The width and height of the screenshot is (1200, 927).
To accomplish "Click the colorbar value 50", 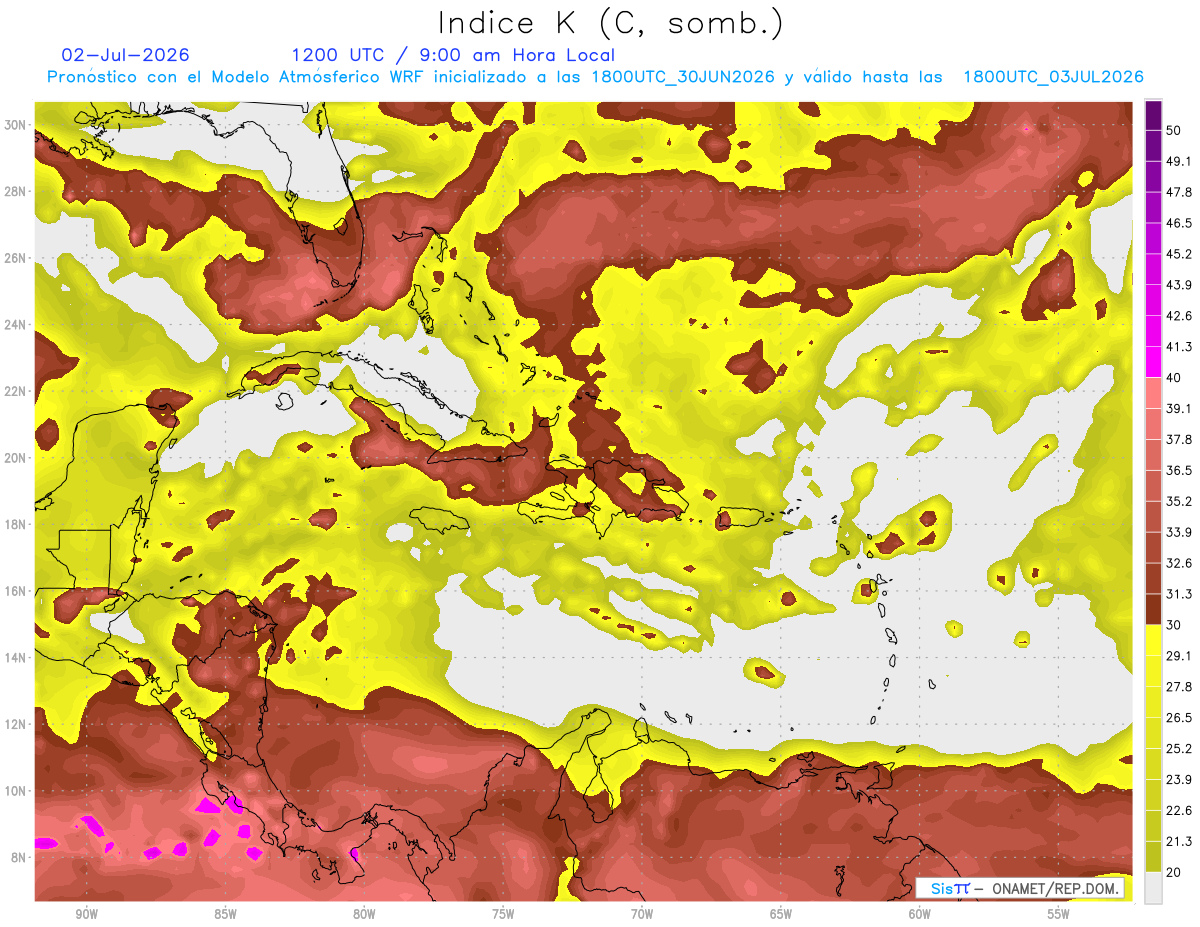I will pos(1174,131).
